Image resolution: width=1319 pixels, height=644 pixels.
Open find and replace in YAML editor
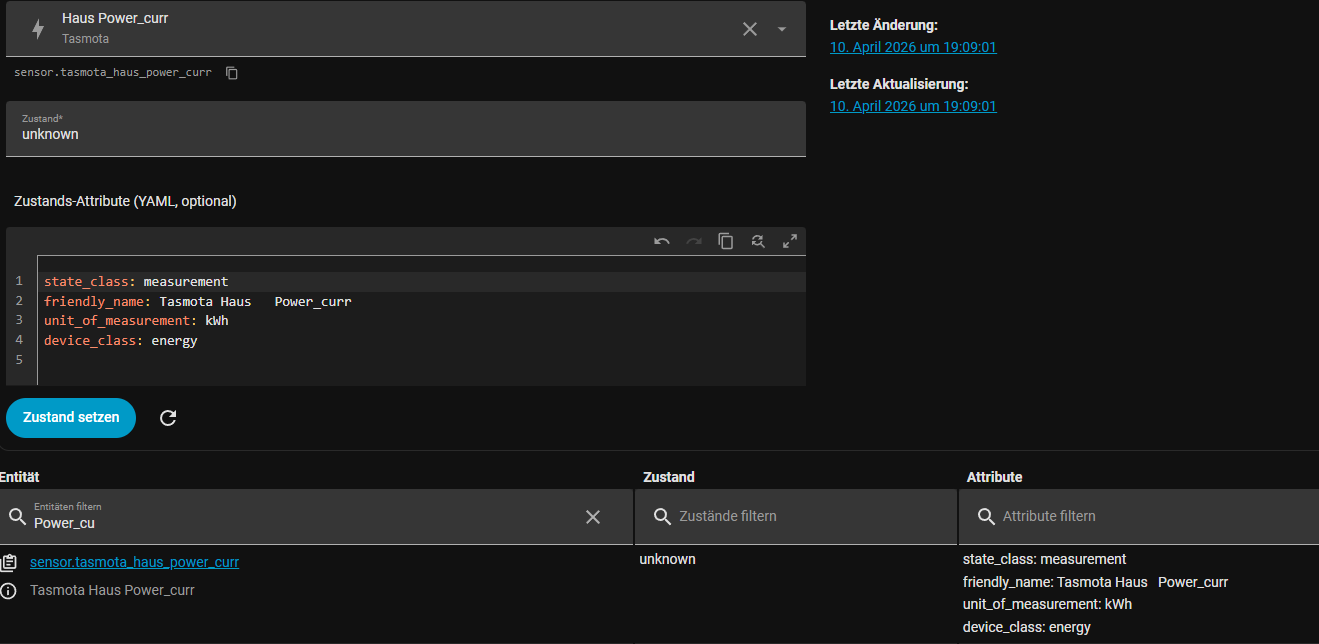(758, 241)
